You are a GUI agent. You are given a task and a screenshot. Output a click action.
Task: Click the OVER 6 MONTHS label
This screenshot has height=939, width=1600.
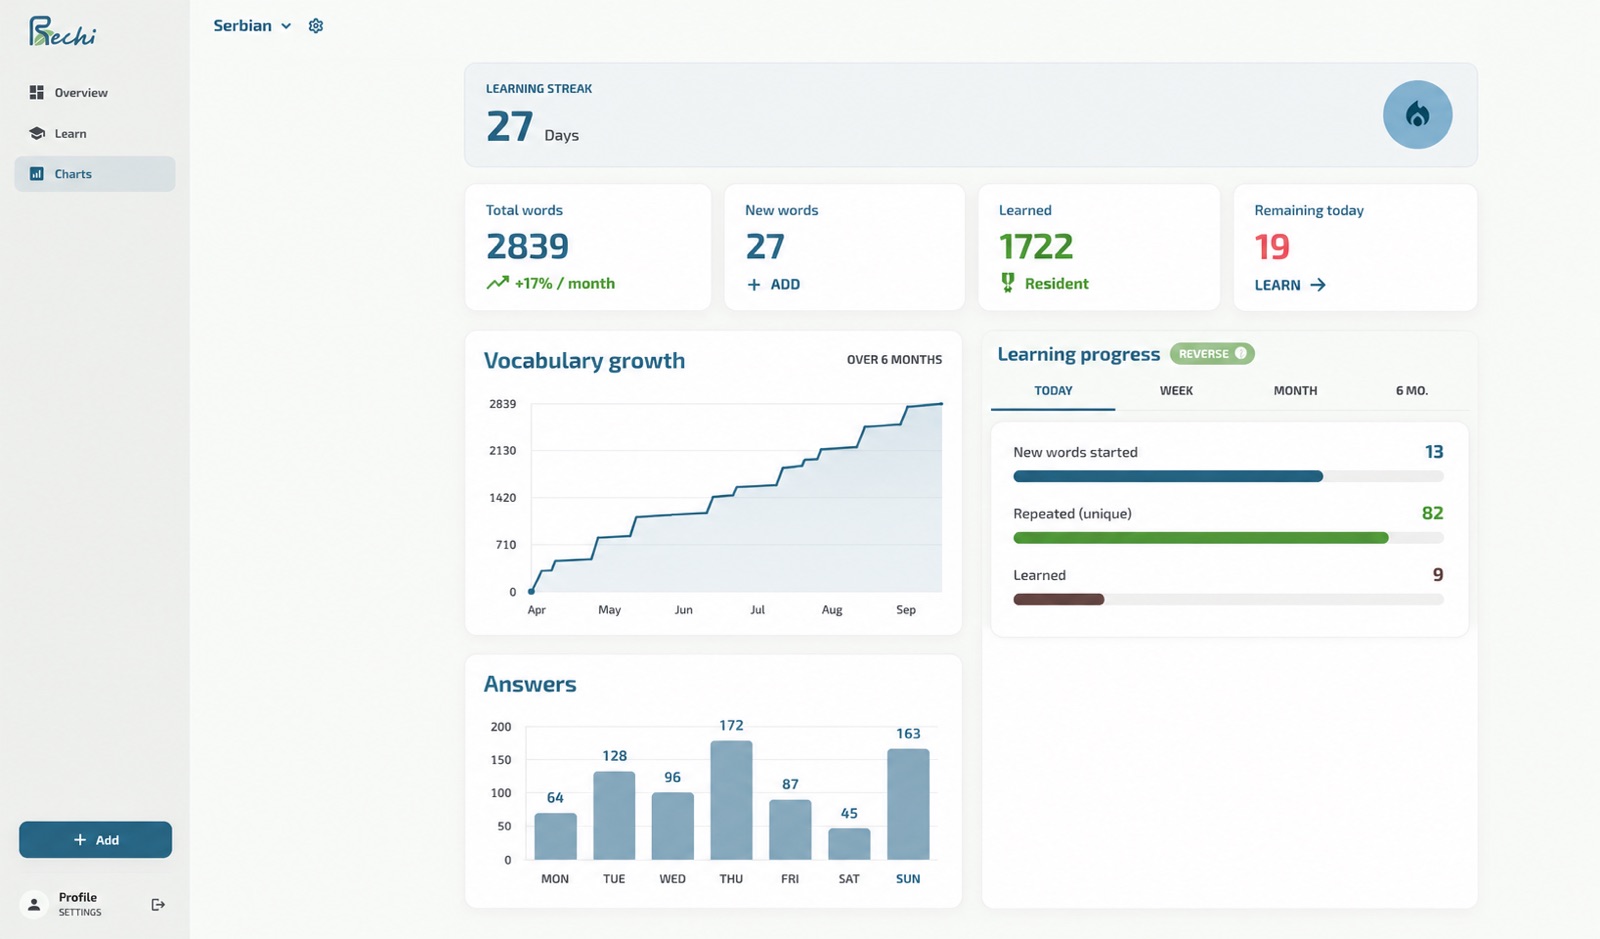(x=894, y=360)
